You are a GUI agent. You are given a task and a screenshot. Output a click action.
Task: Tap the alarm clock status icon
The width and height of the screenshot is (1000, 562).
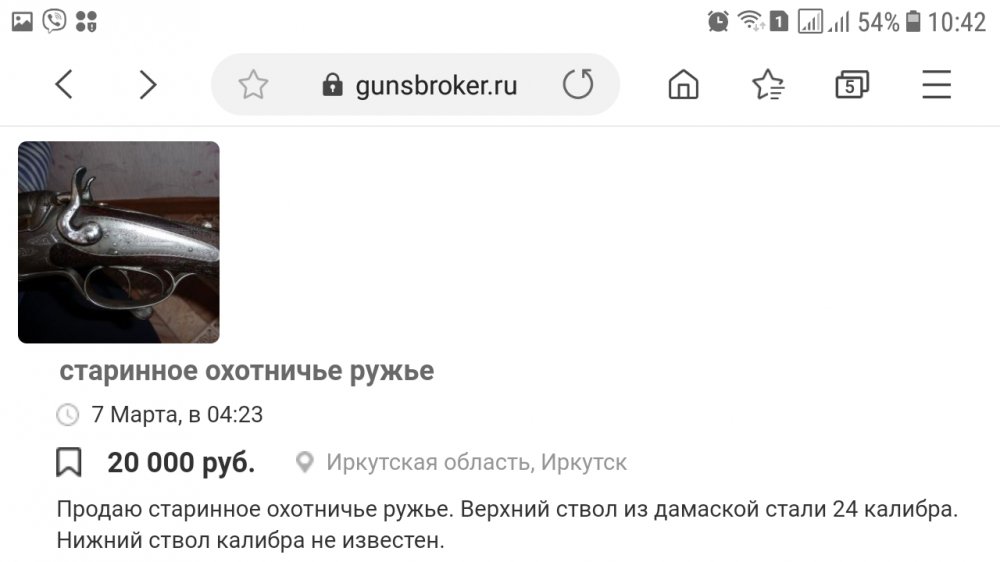point(718,21)
